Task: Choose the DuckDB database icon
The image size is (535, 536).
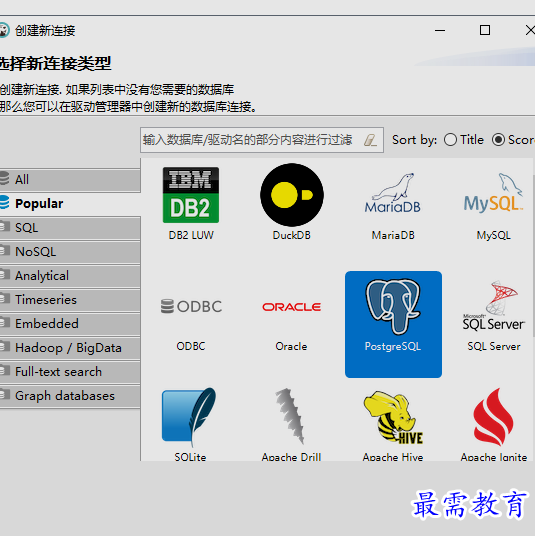Action: pos(292,195)
